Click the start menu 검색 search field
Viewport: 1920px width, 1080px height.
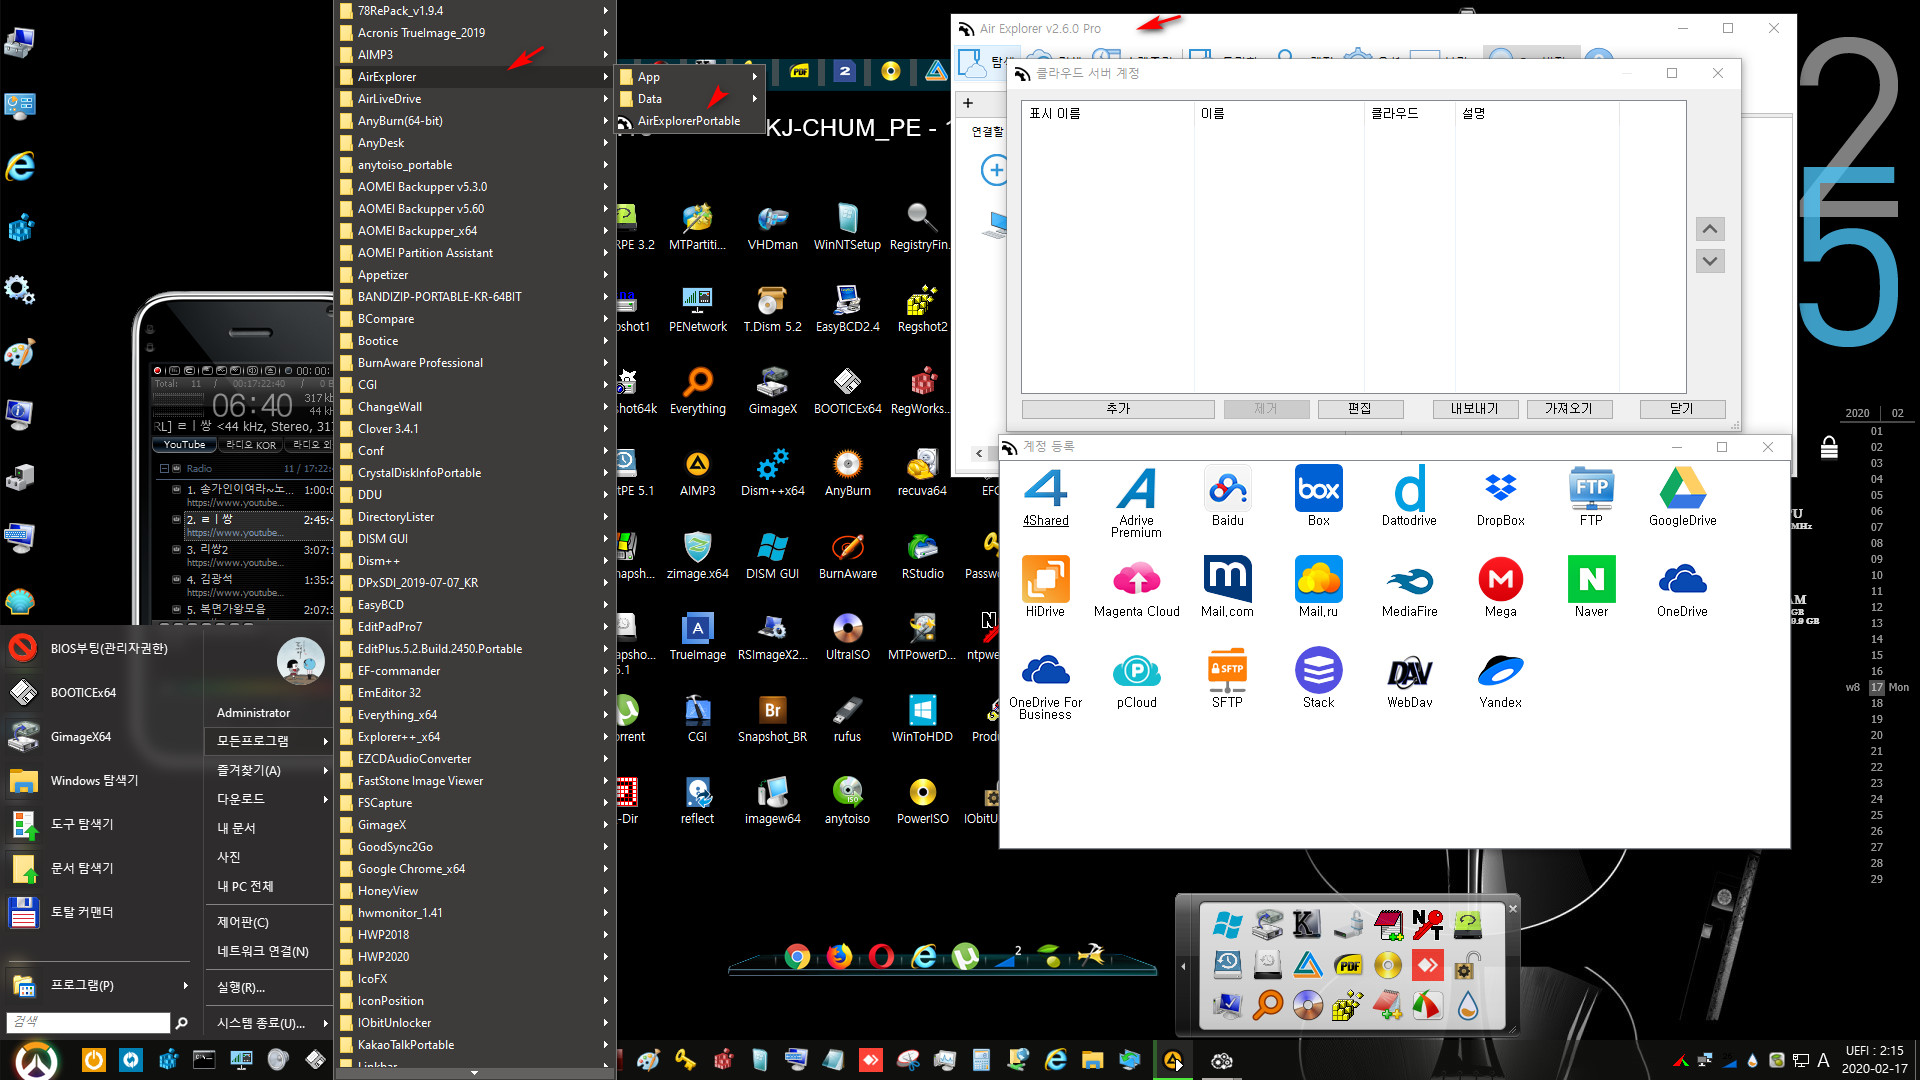click(88, 1022)
